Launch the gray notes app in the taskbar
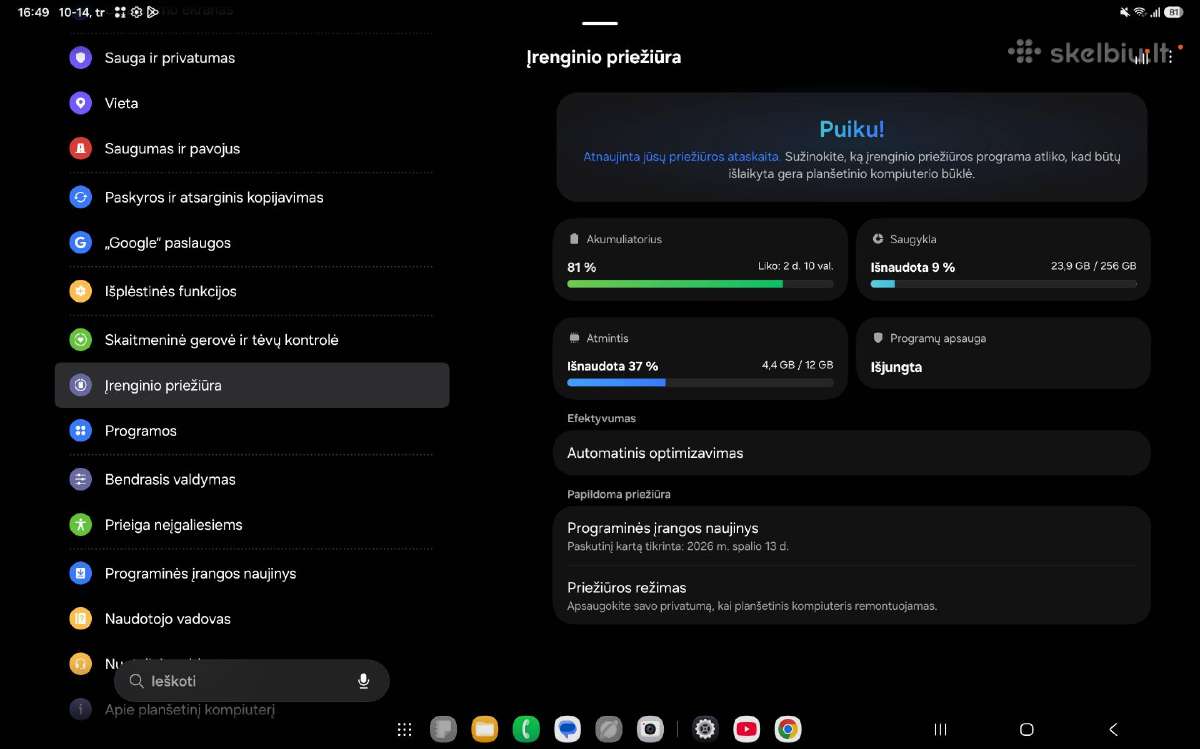Viewport: 1200px width, 749px height. [x=443, y=730]
